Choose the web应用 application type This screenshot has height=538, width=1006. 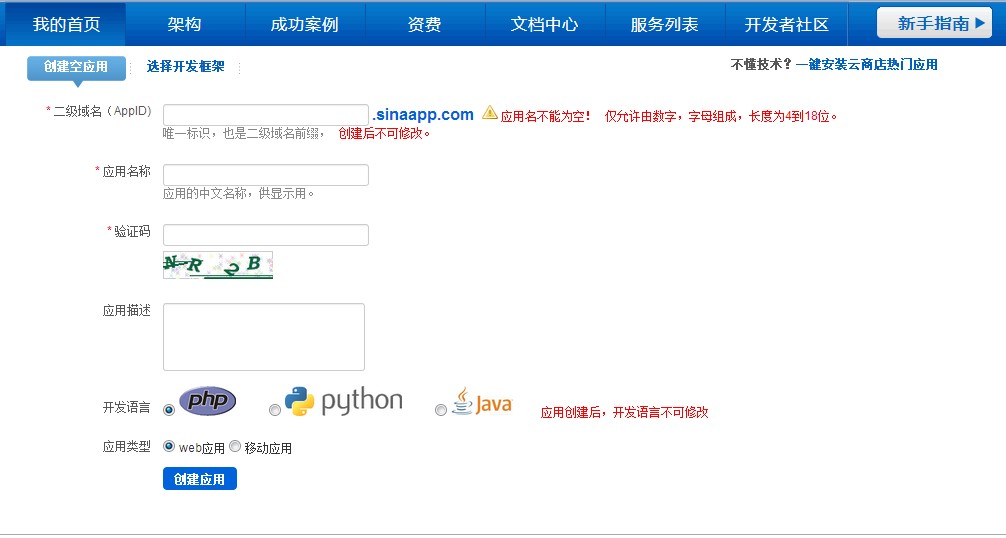tap(169, 447)
